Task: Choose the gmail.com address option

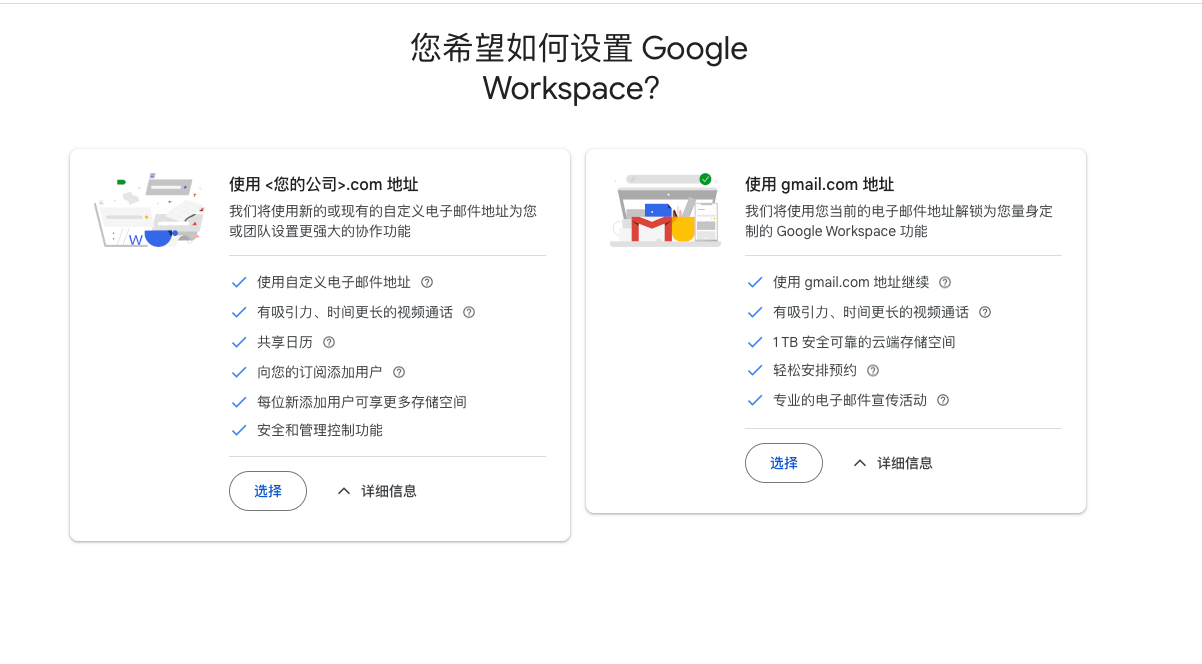Action: pos(784,463)
